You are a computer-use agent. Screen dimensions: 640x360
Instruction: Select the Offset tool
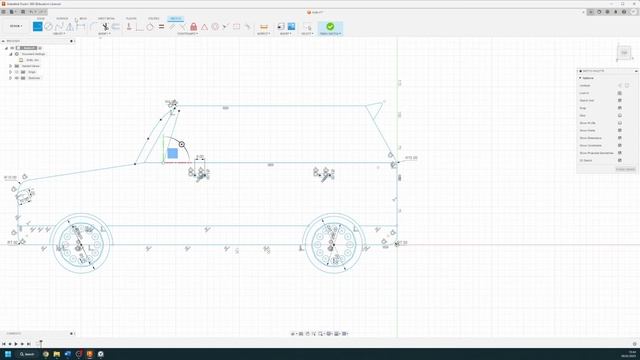pyautogui.click(x=116, y=27)
